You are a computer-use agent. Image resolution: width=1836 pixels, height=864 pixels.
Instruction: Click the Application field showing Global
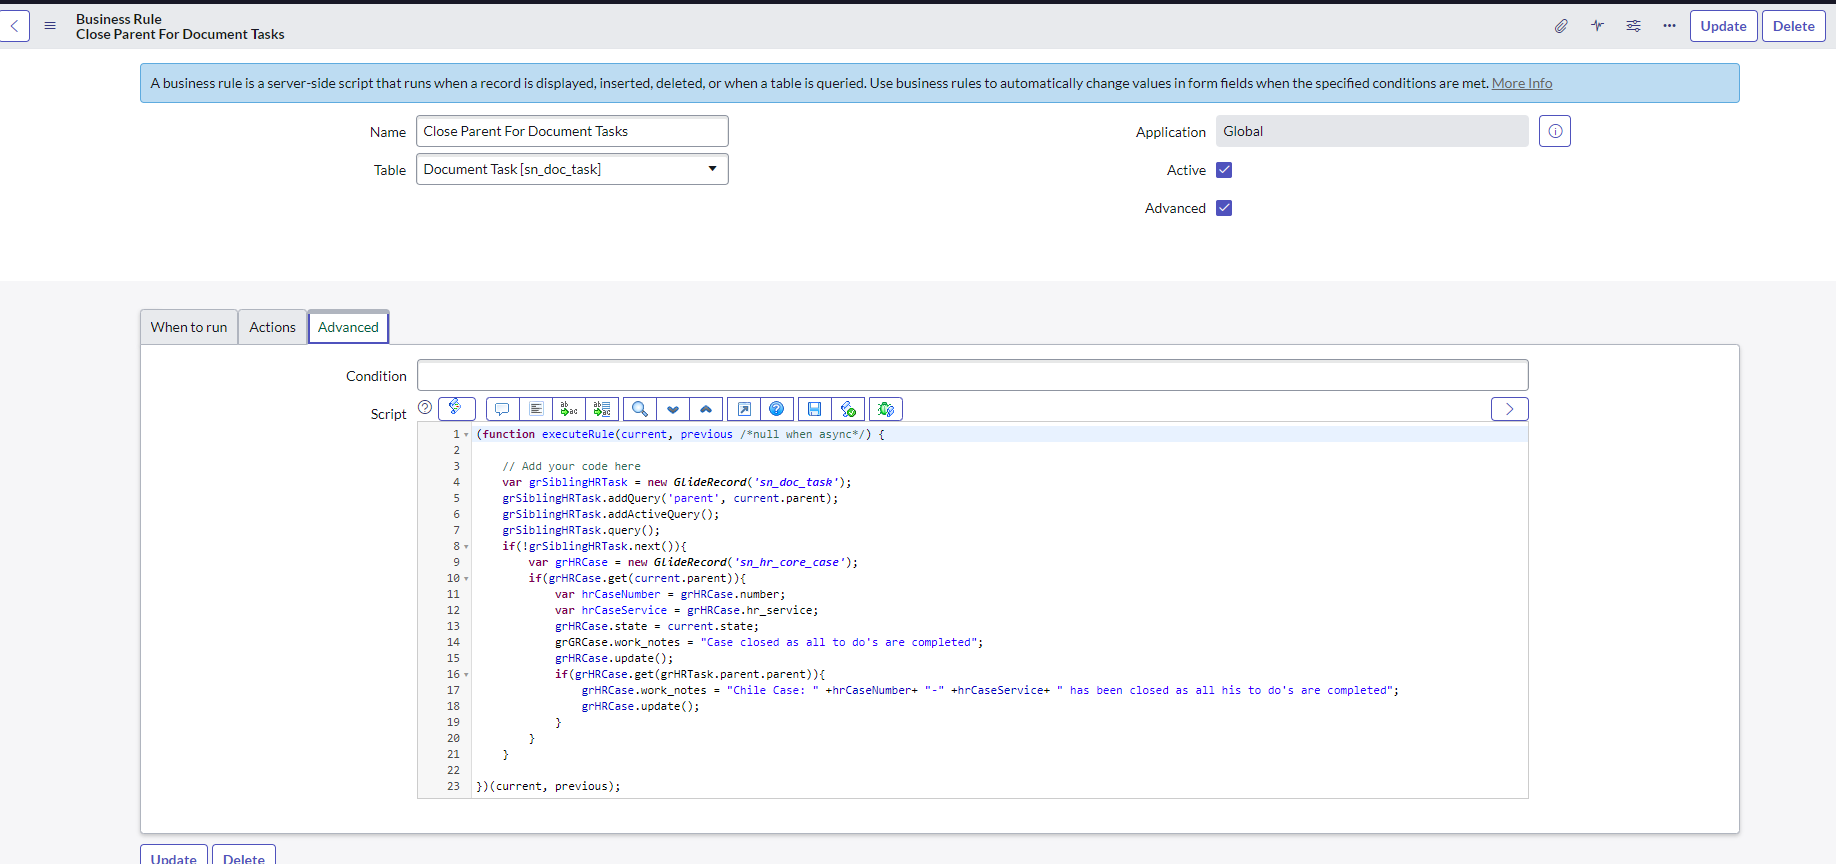tap(1372, 131)
